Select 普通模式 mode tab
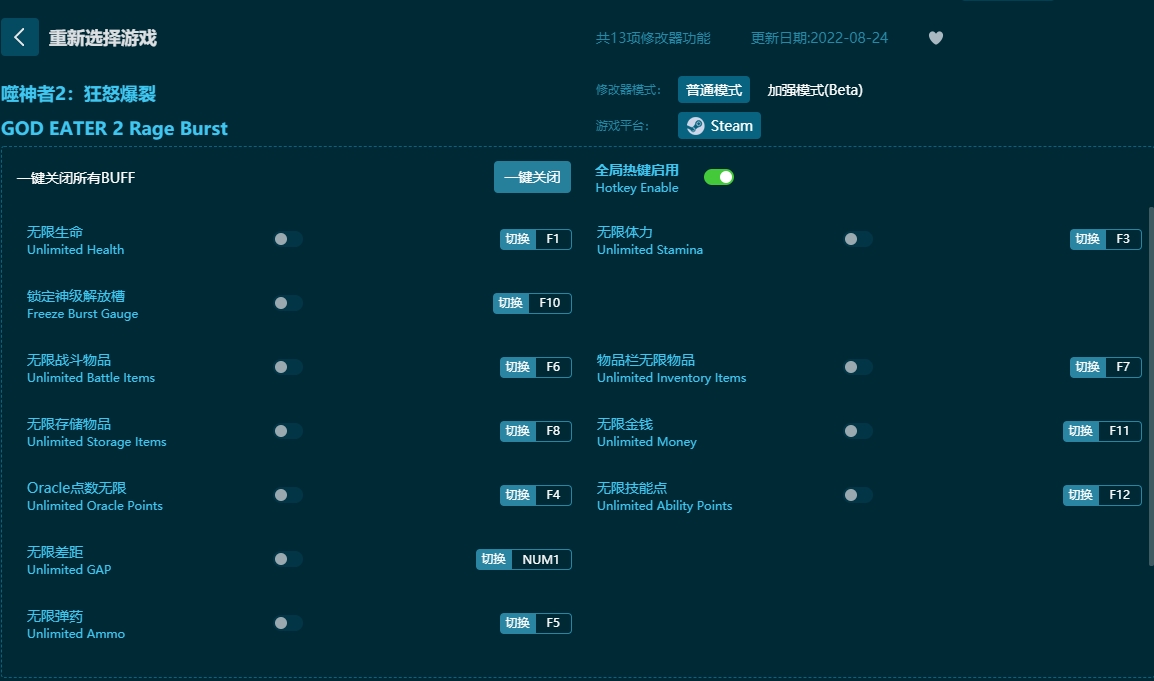The image size is (1154, 681). 714,90
